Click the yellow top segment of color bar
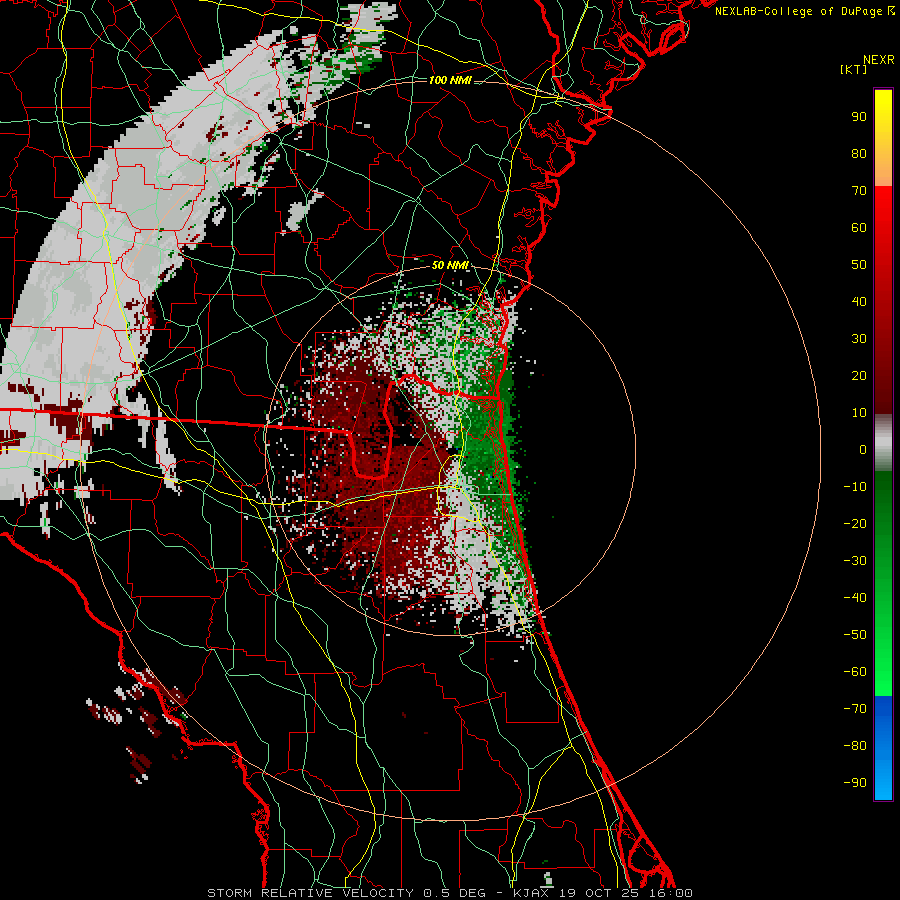This screenshot has width=900, height=900. (883, 137)
